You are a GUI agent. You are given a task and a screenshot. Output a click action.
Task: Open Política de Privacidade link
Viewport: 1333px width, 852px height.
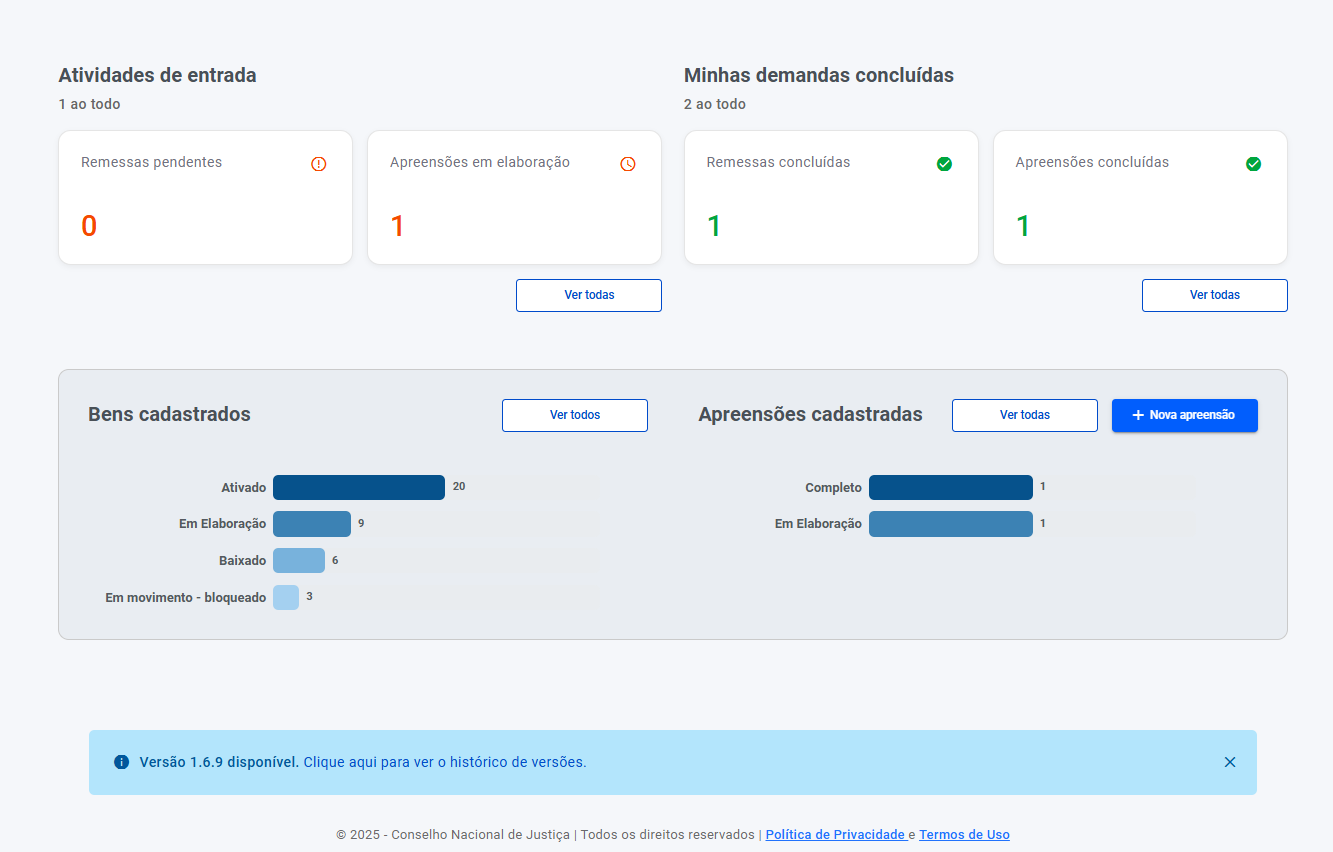click(x=835, y=835)
